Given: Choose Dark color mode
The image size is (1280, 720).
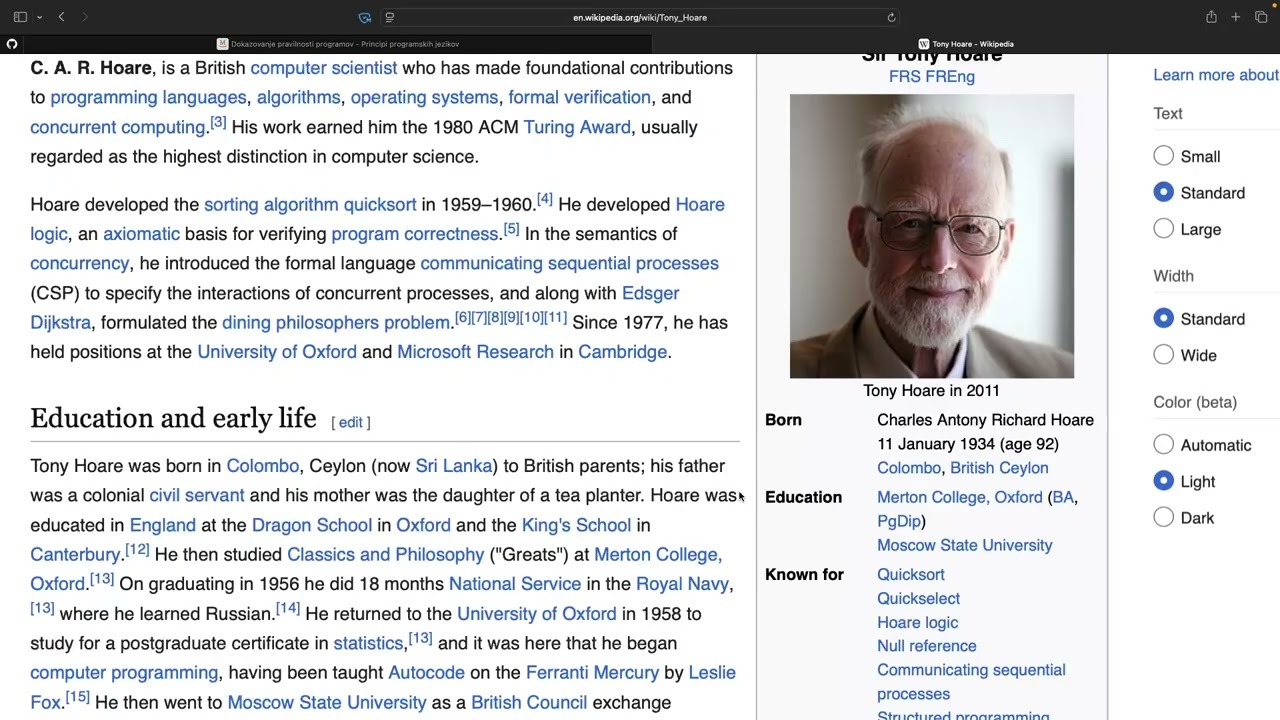Looking at the screenshot, I should click(x=1163, y=518).
